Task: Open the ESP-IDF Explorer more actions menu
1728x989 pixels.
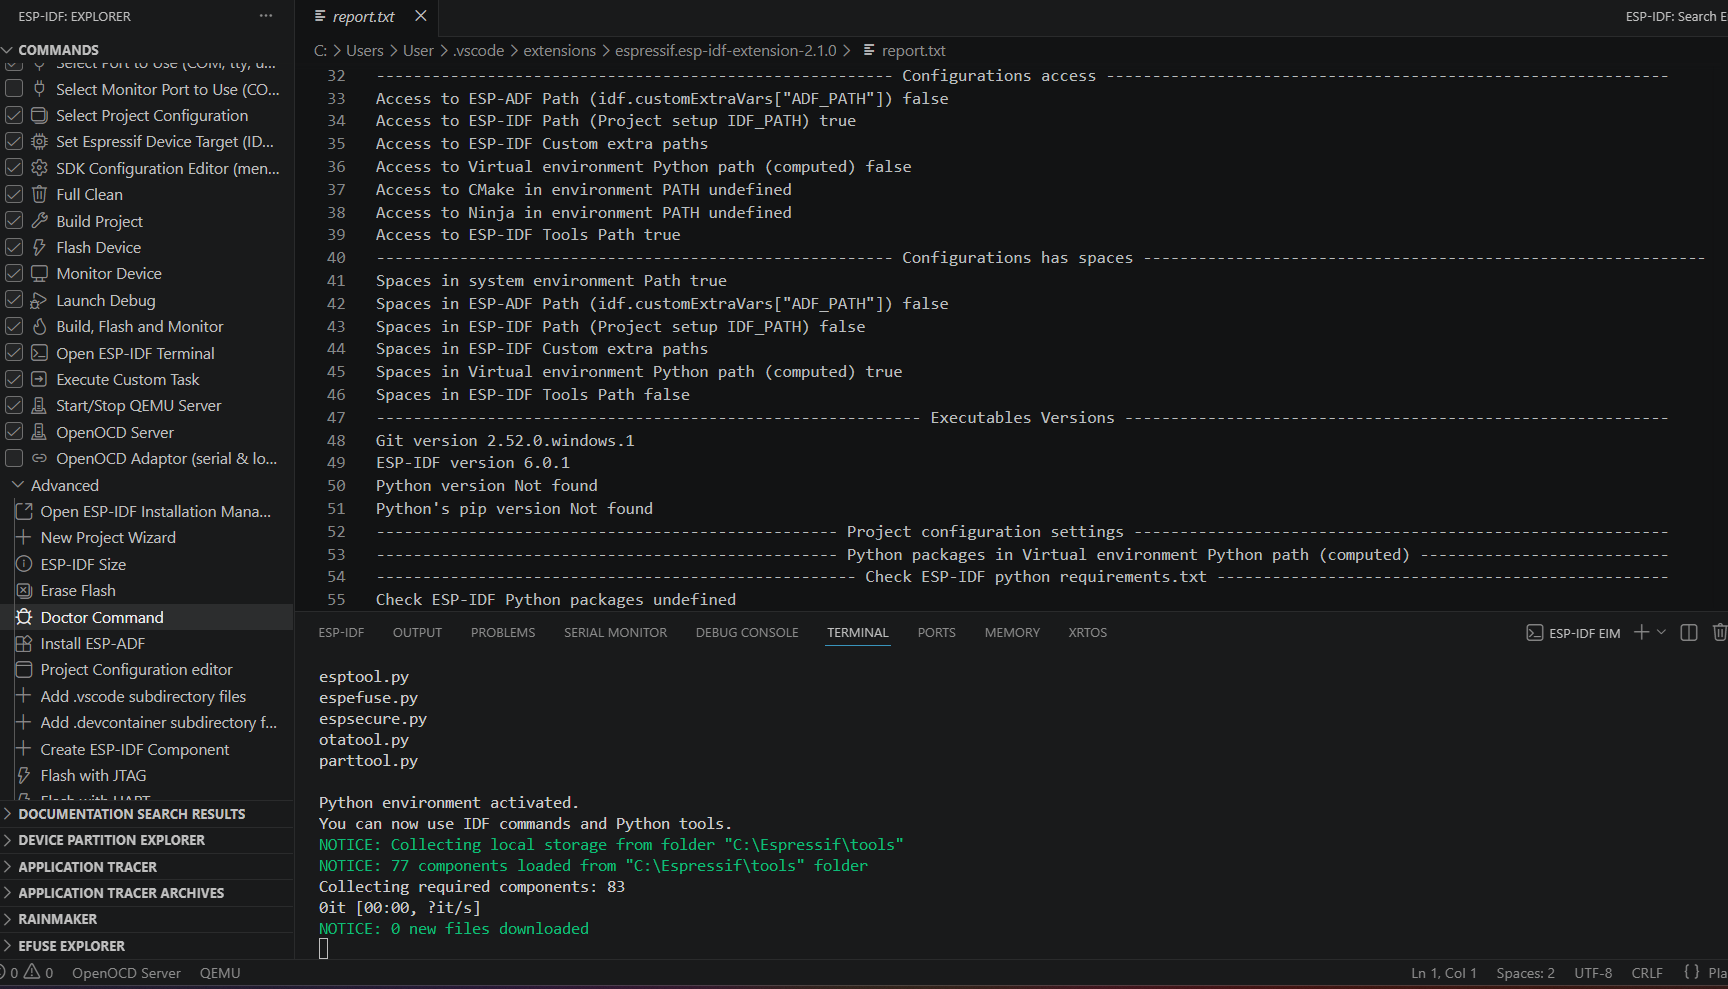Action: [x=266, y=16]
